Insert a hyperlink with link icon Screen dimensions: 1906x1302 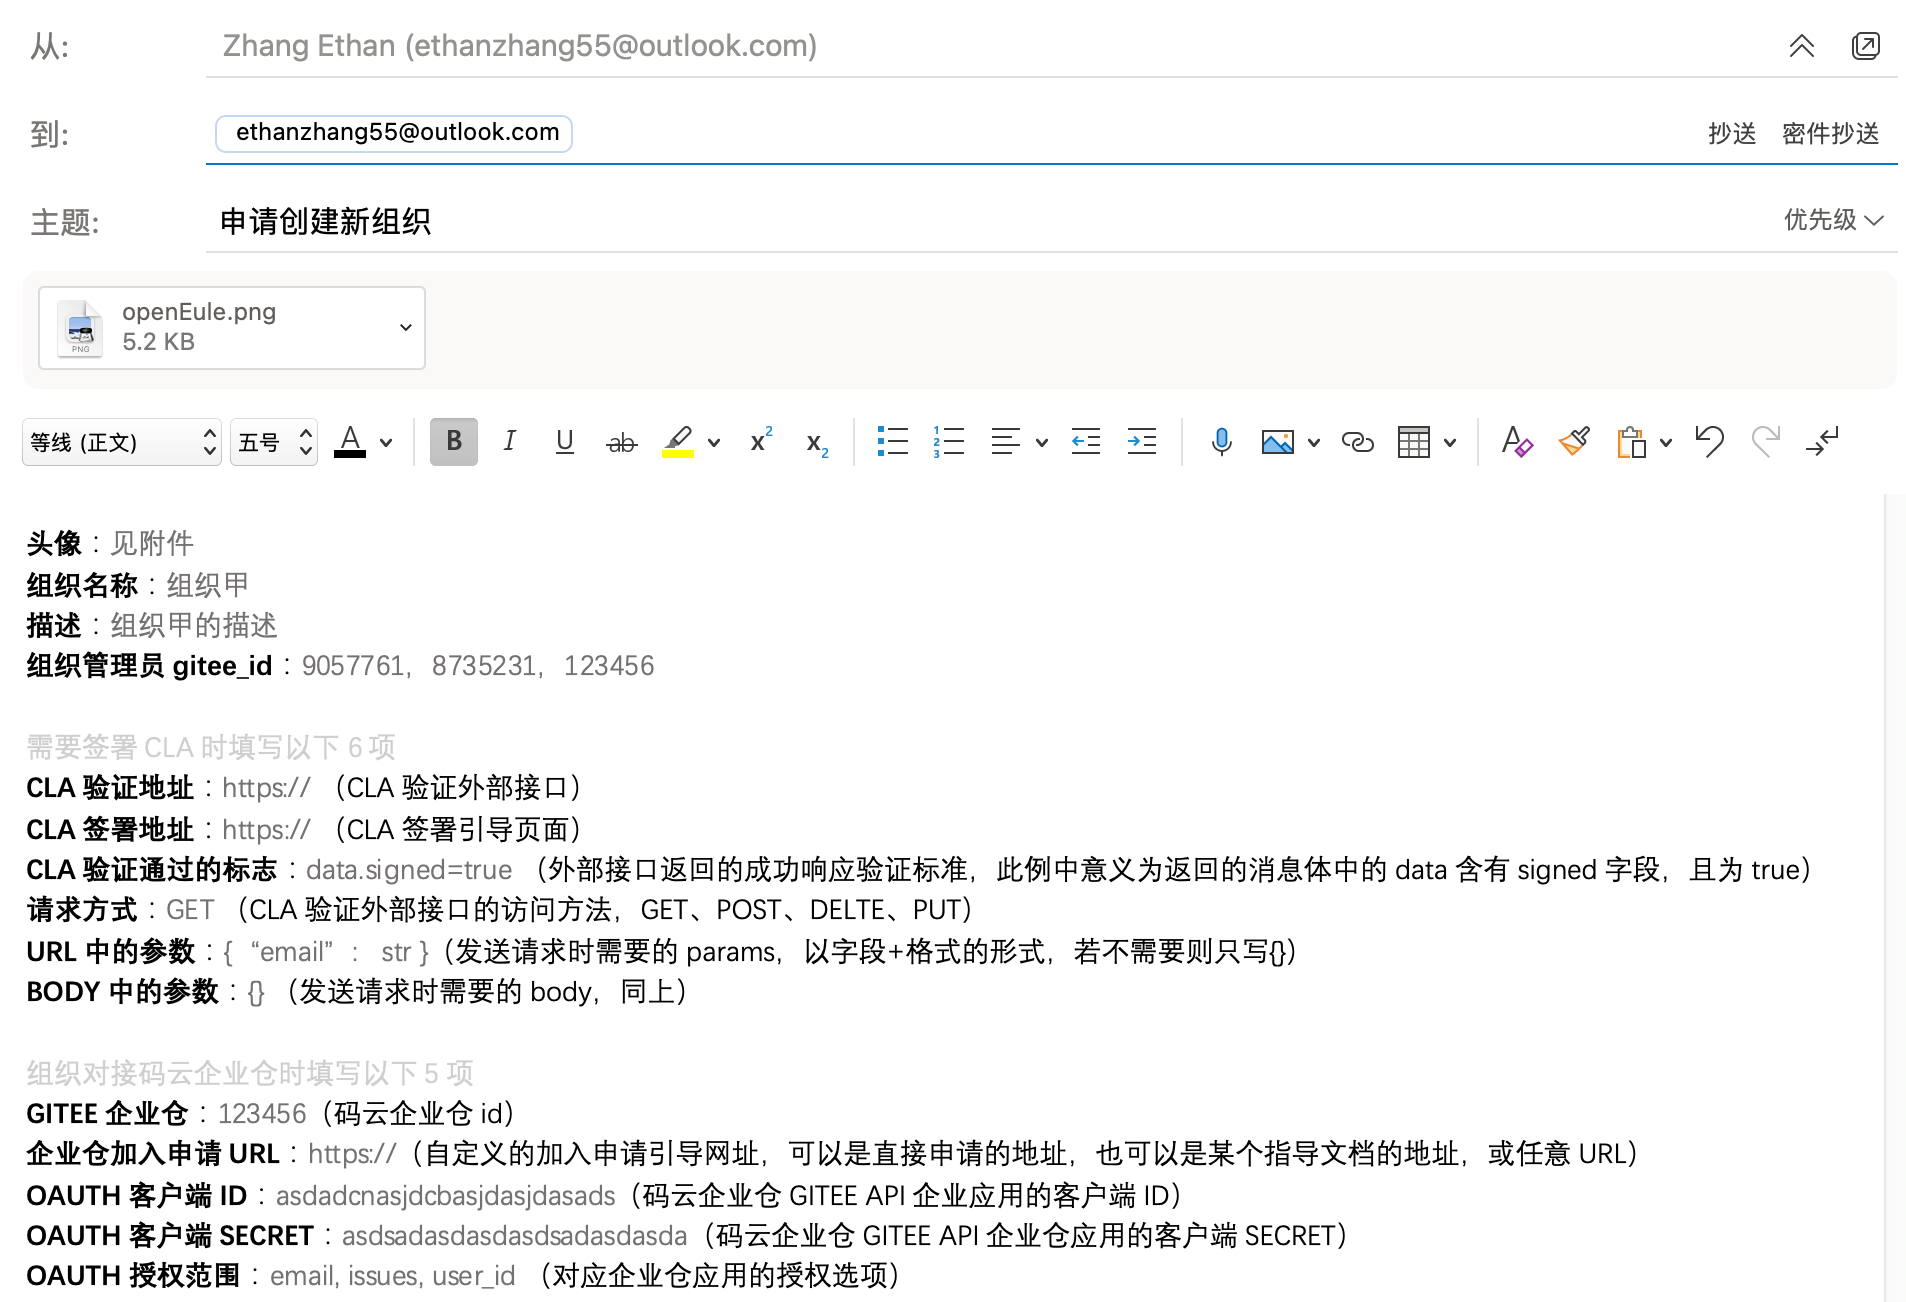pos(1357,441)
